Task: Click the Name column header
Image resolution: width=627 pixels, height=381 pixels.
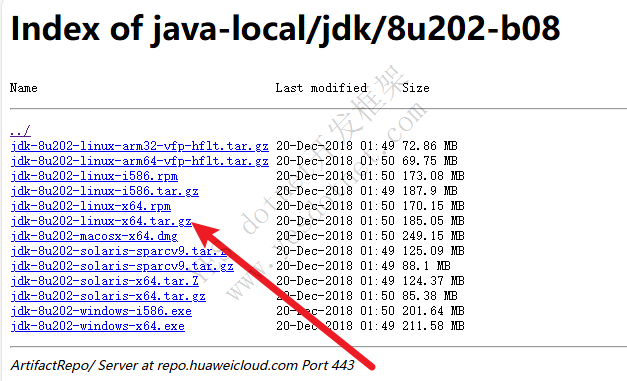Action: [24, 88]
